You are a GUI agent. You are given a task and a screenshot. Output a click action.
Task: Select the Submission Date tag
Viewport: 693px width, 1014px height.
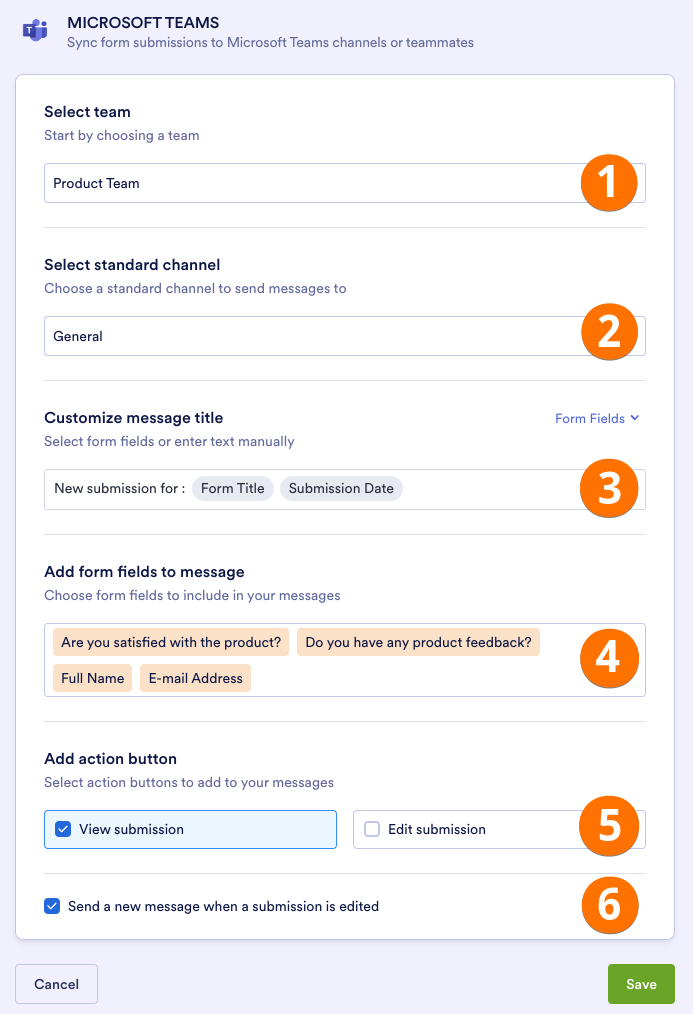[x=341, y=489]
